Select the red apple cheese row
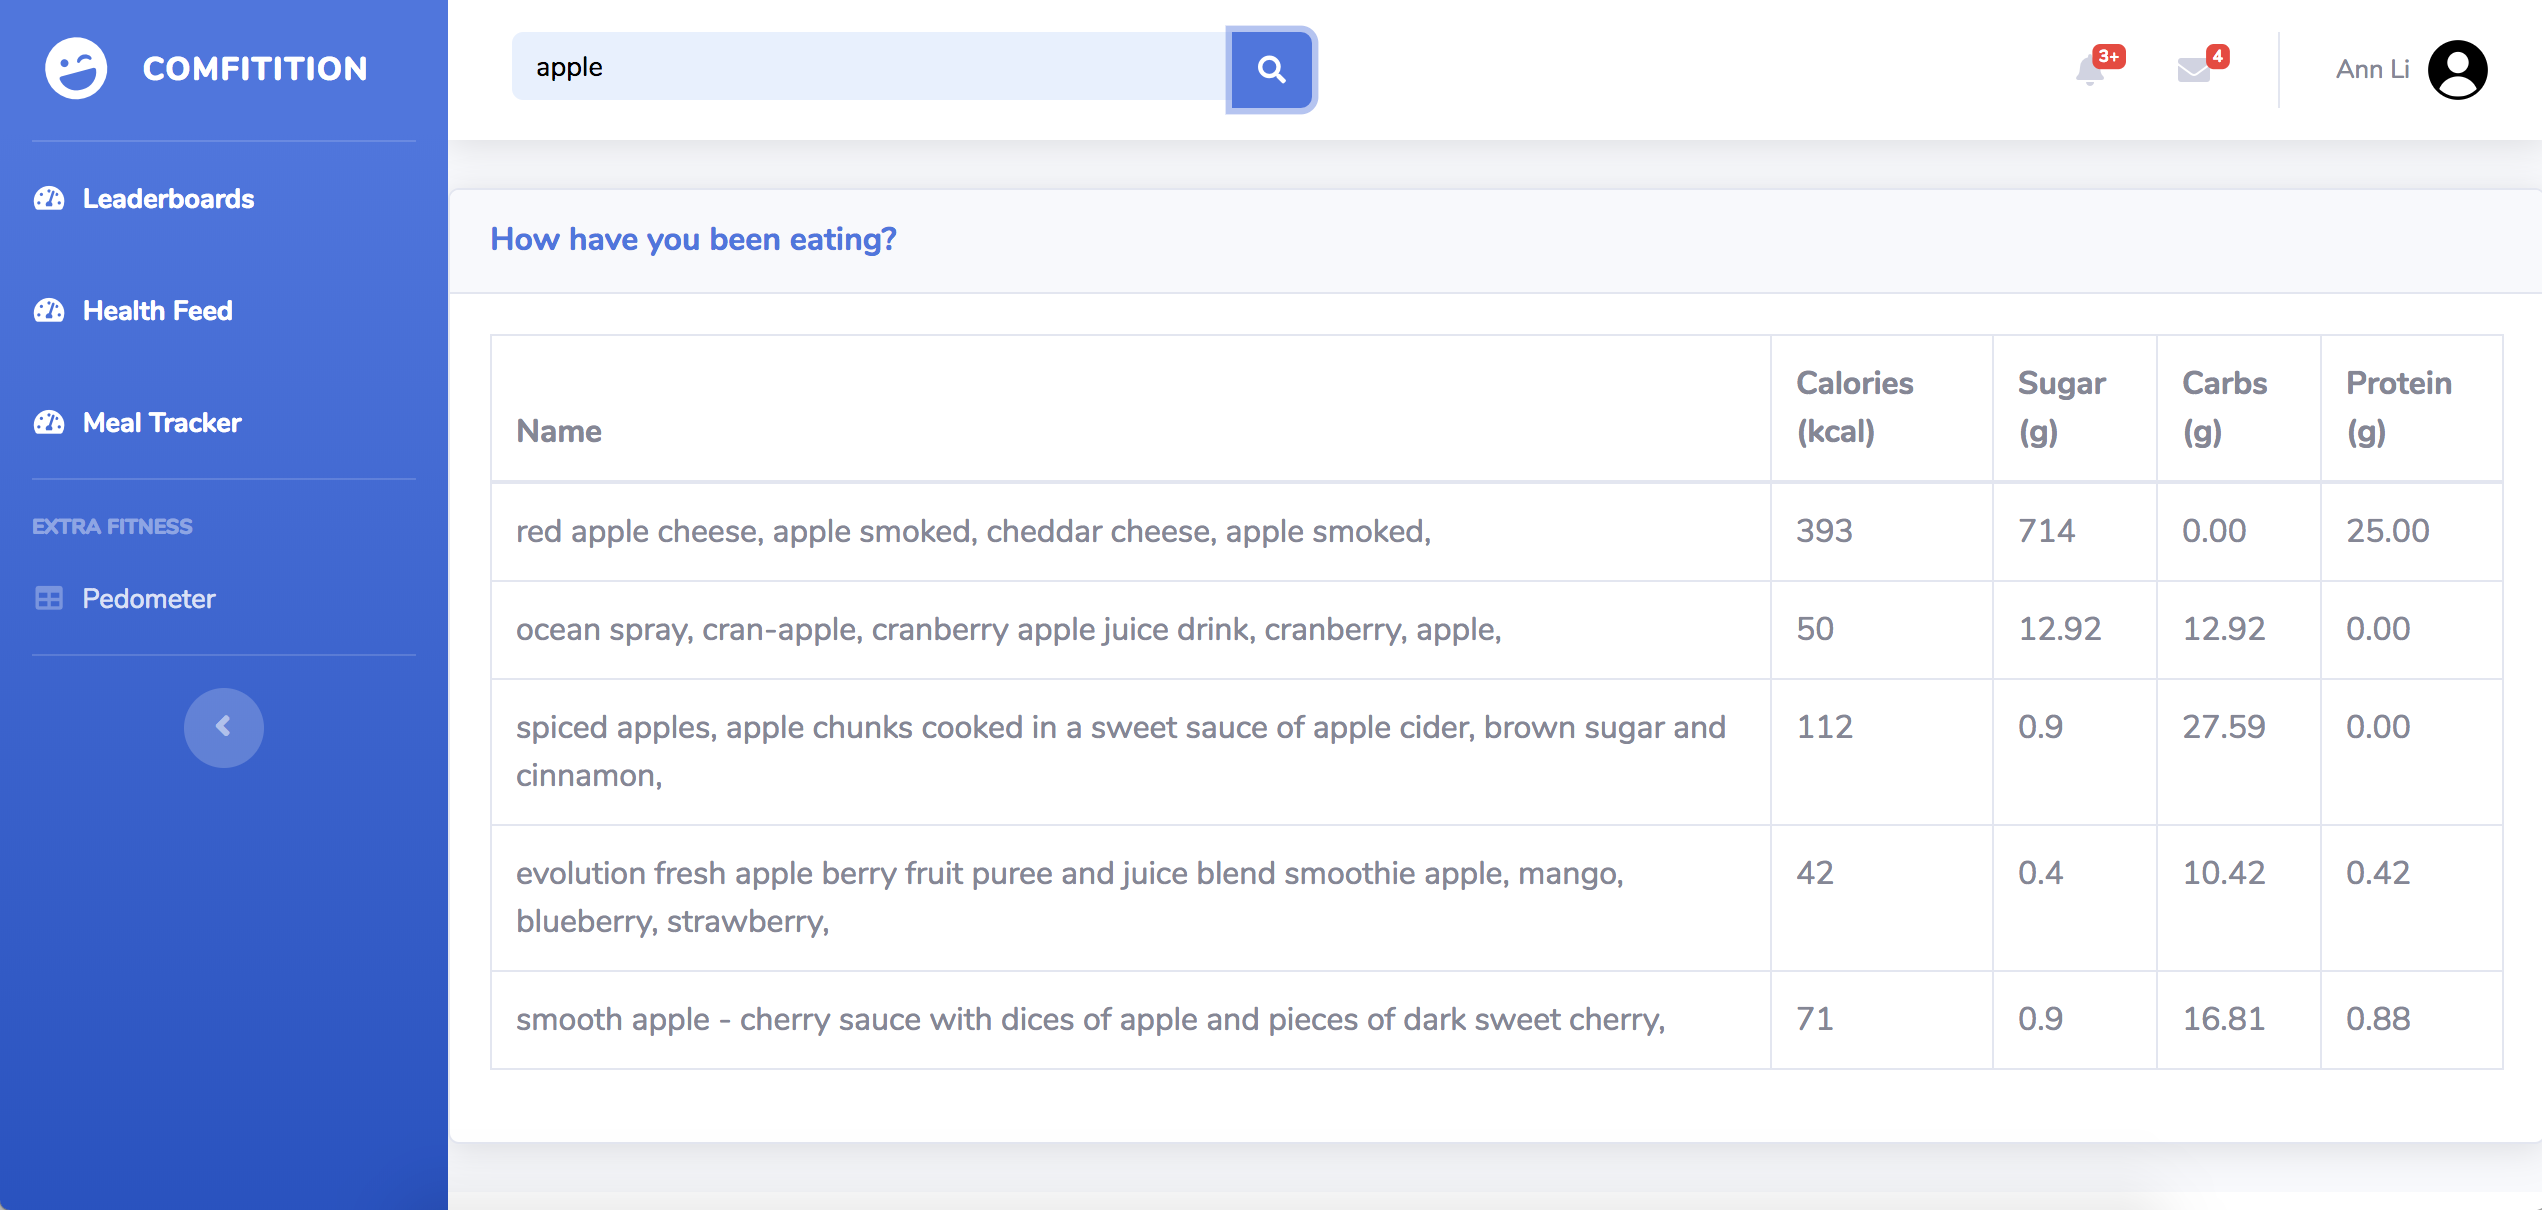Image resolution: width=2542 pixels, height=1210 pixels. pos(973,531)
